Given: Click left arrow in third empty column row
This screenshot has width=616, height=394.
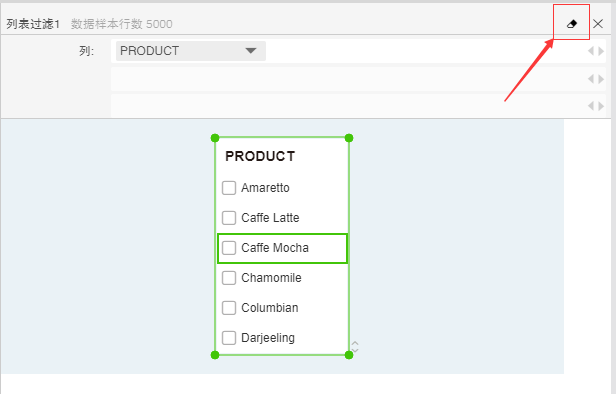Looking at the screenshot, I should (590, 106).
